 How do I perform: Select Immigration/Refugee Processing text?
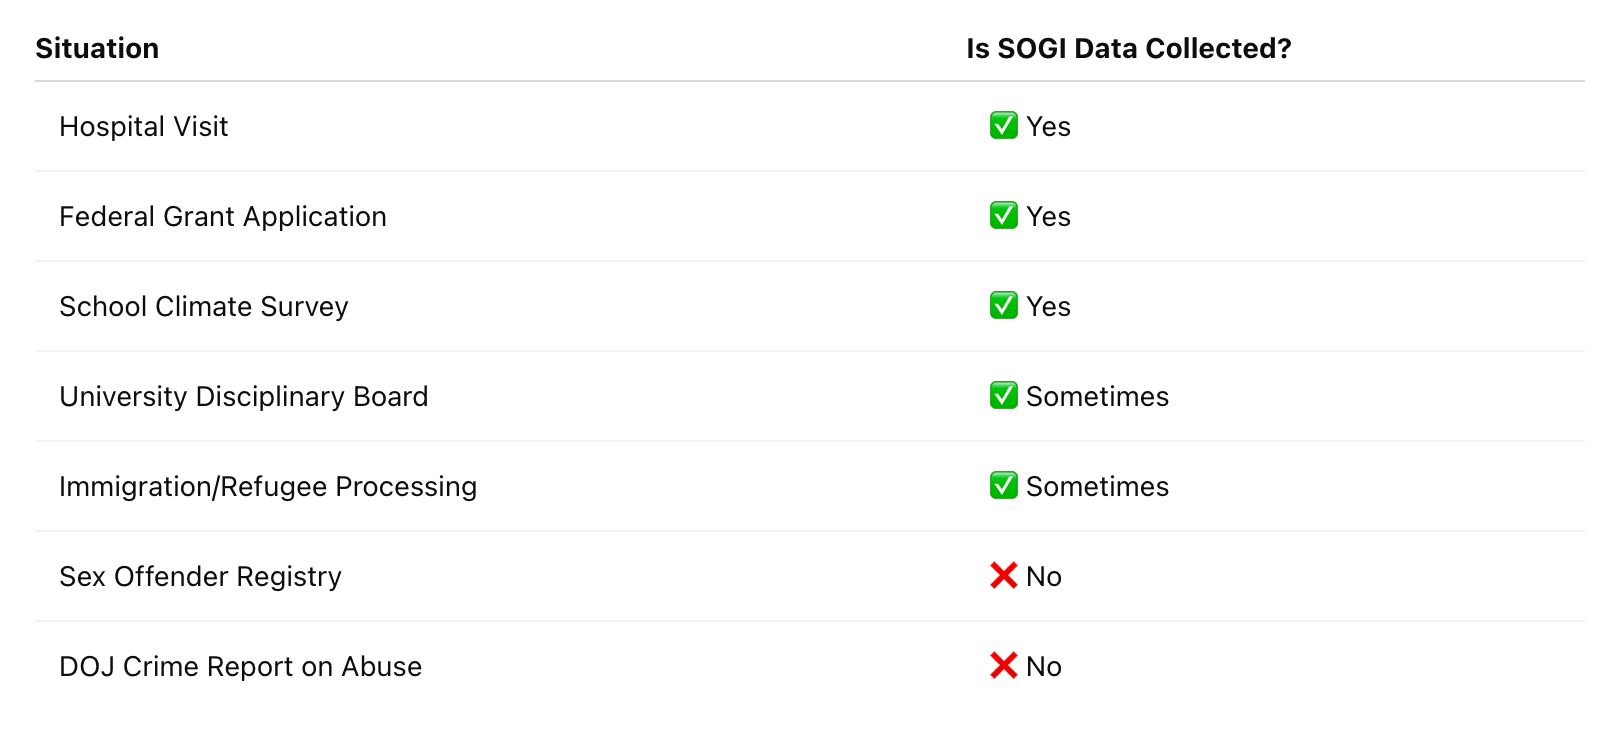point(268,487)
